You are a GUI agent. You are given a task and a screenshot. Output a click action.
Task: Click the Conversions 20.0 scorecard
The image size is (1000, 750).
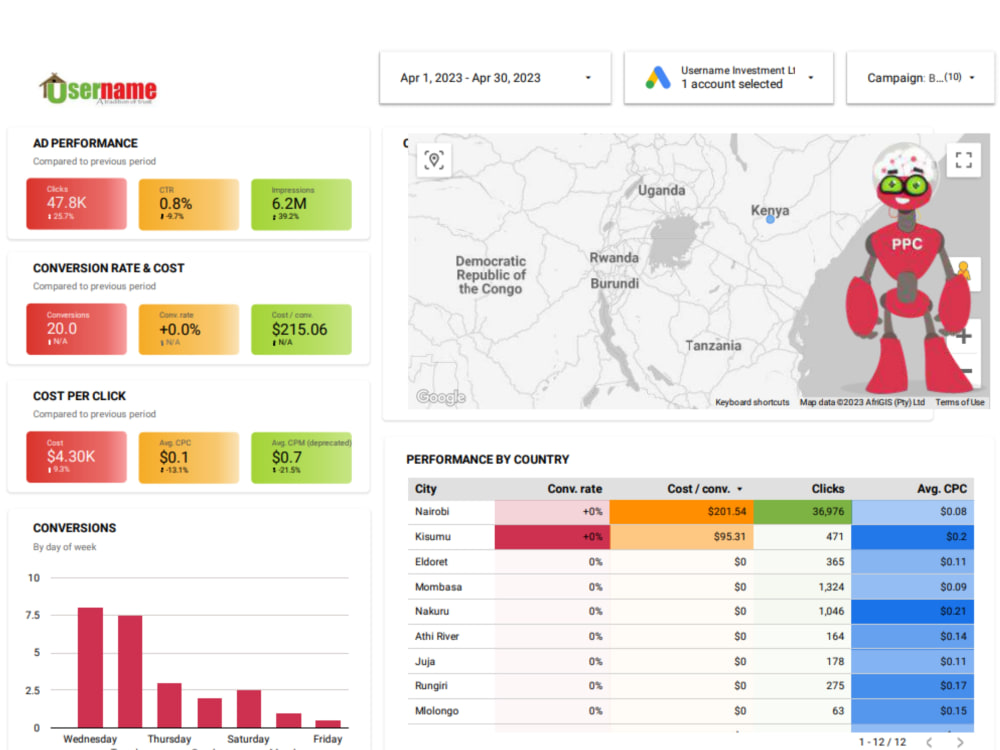[x=77, y=329]
